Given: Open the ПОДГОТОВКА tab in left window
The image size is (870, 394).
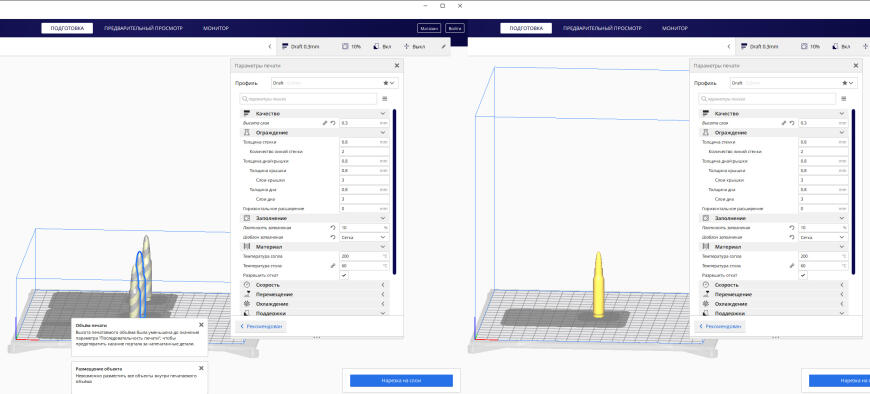Looking at the screenshot, I should coord(67,28).
